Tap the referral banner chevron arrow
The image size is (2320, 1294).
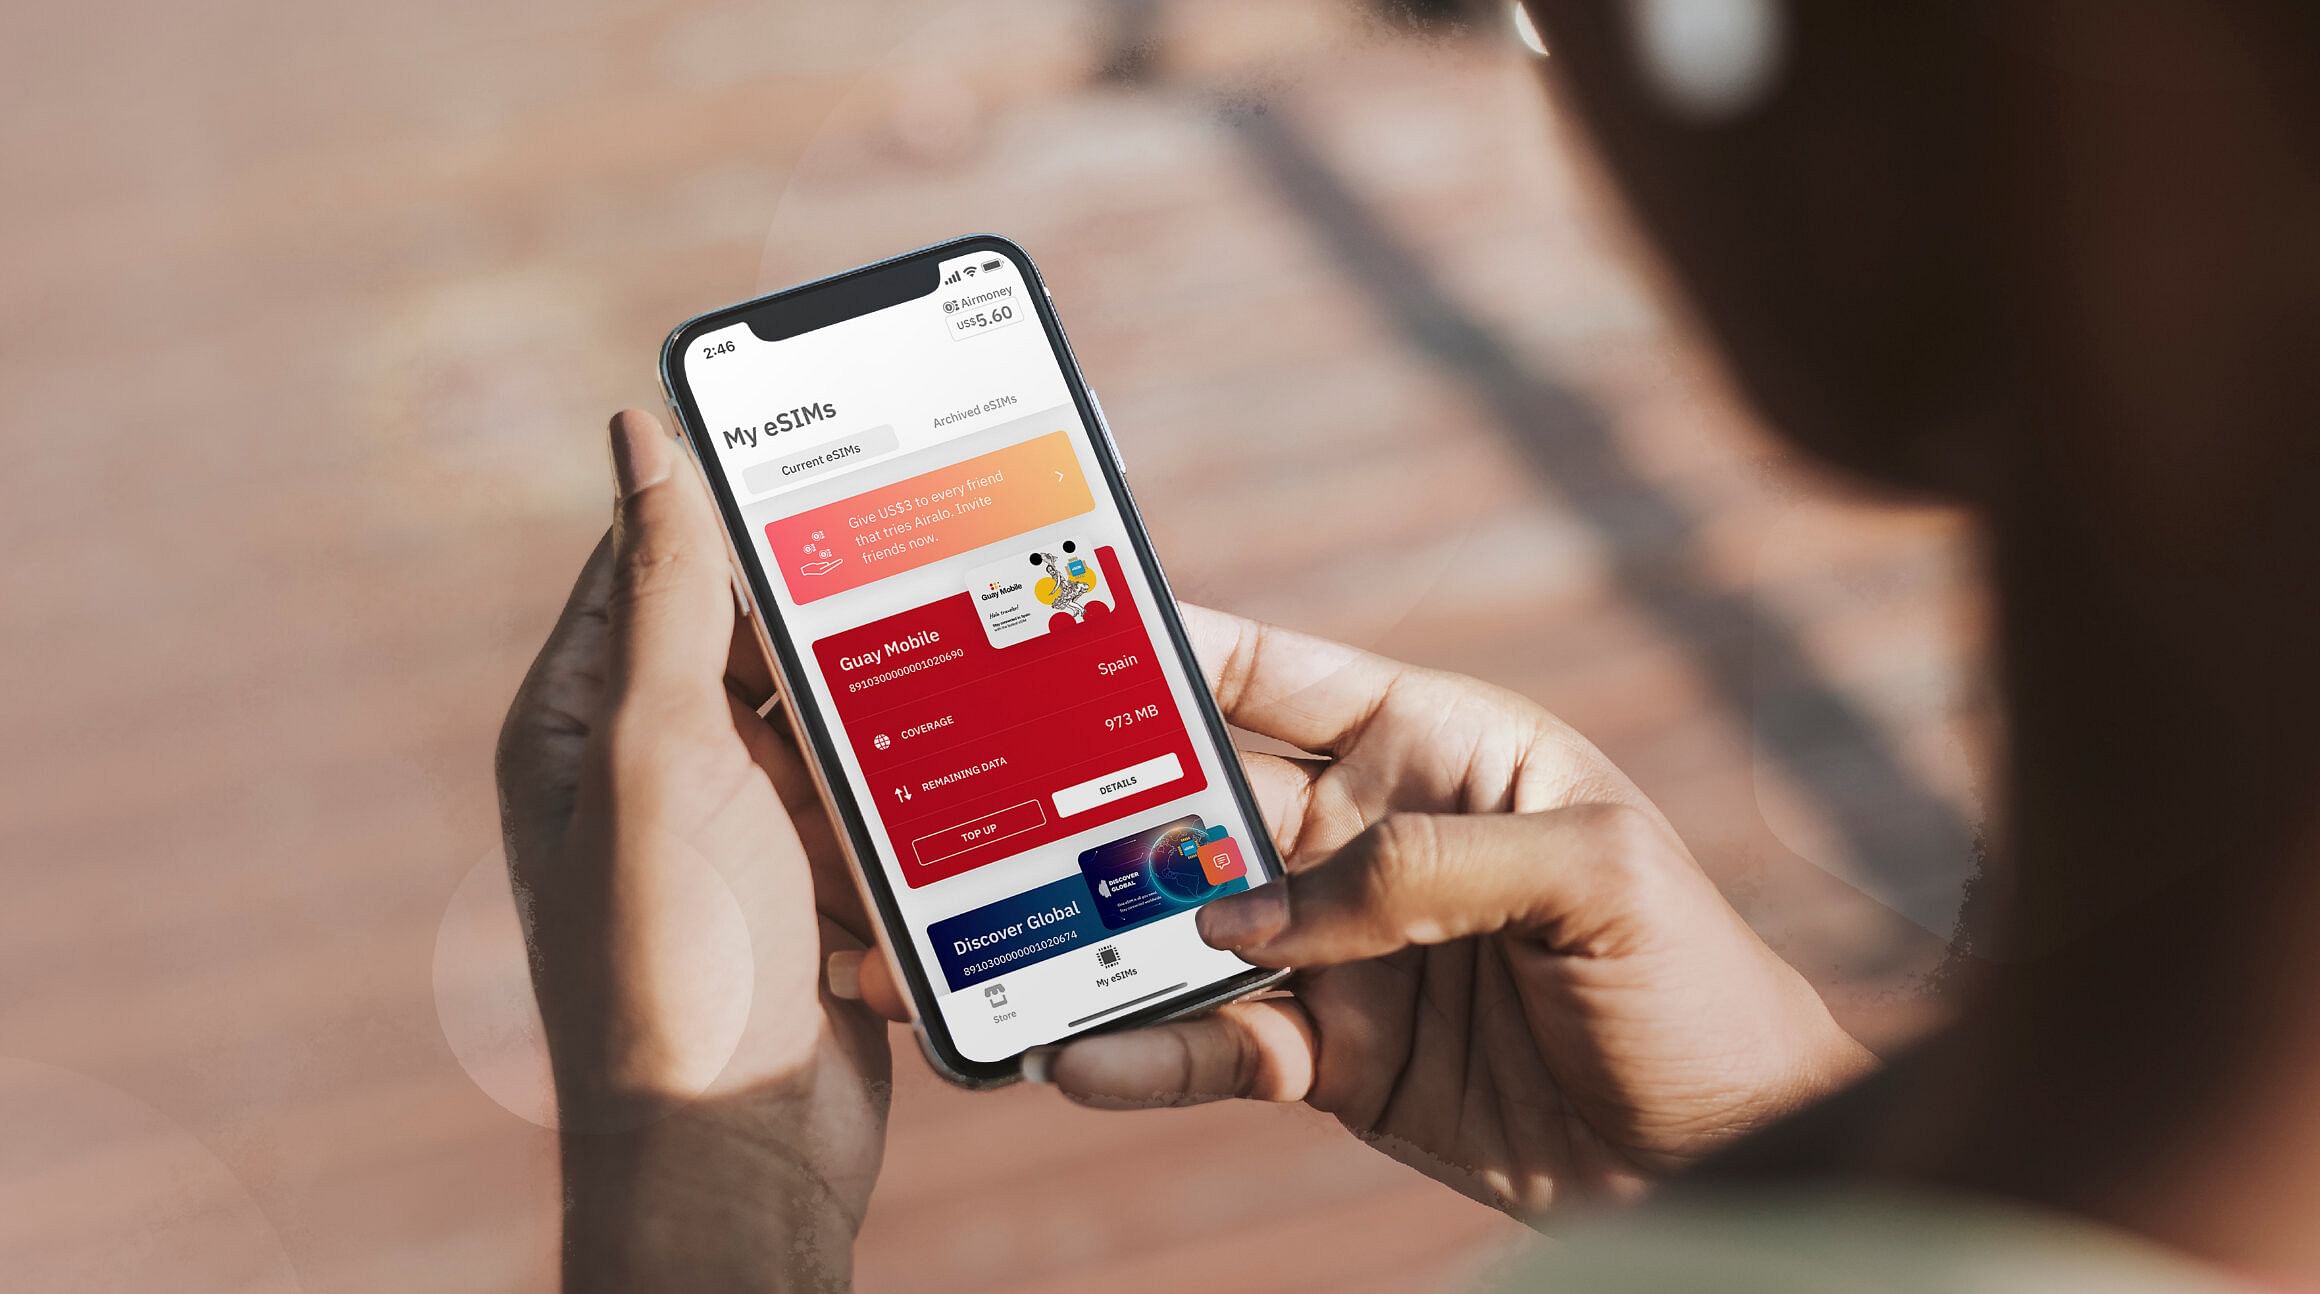click(1060, 476)
